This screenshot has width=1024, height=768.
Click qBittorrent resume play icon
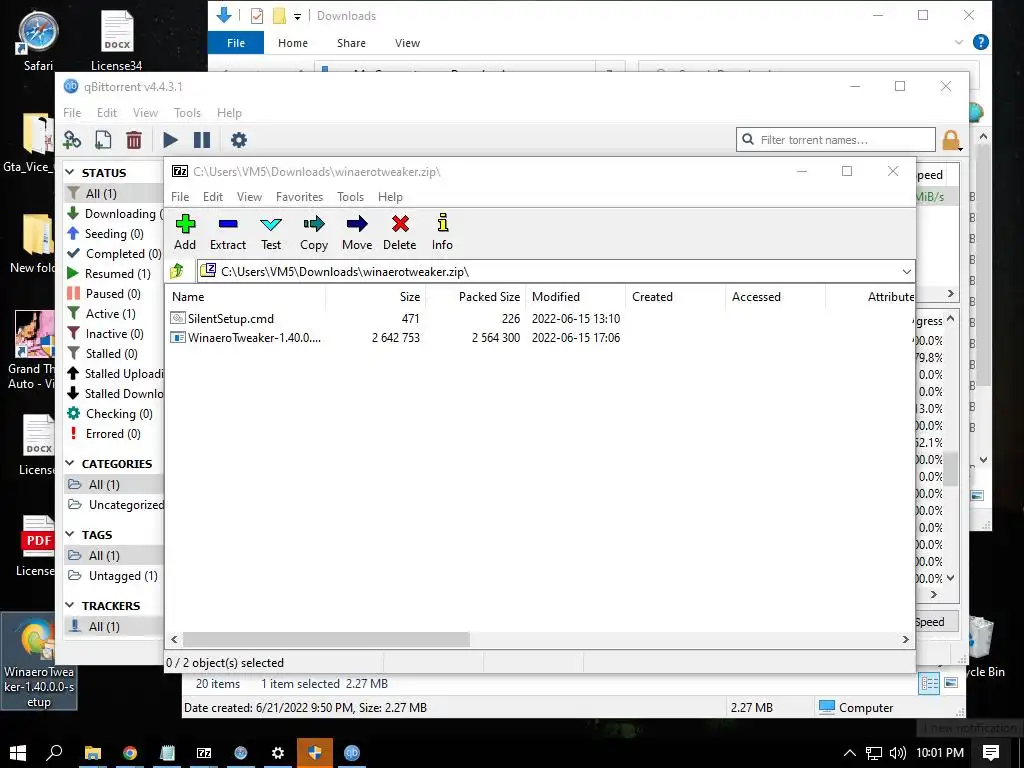point(170,140)
